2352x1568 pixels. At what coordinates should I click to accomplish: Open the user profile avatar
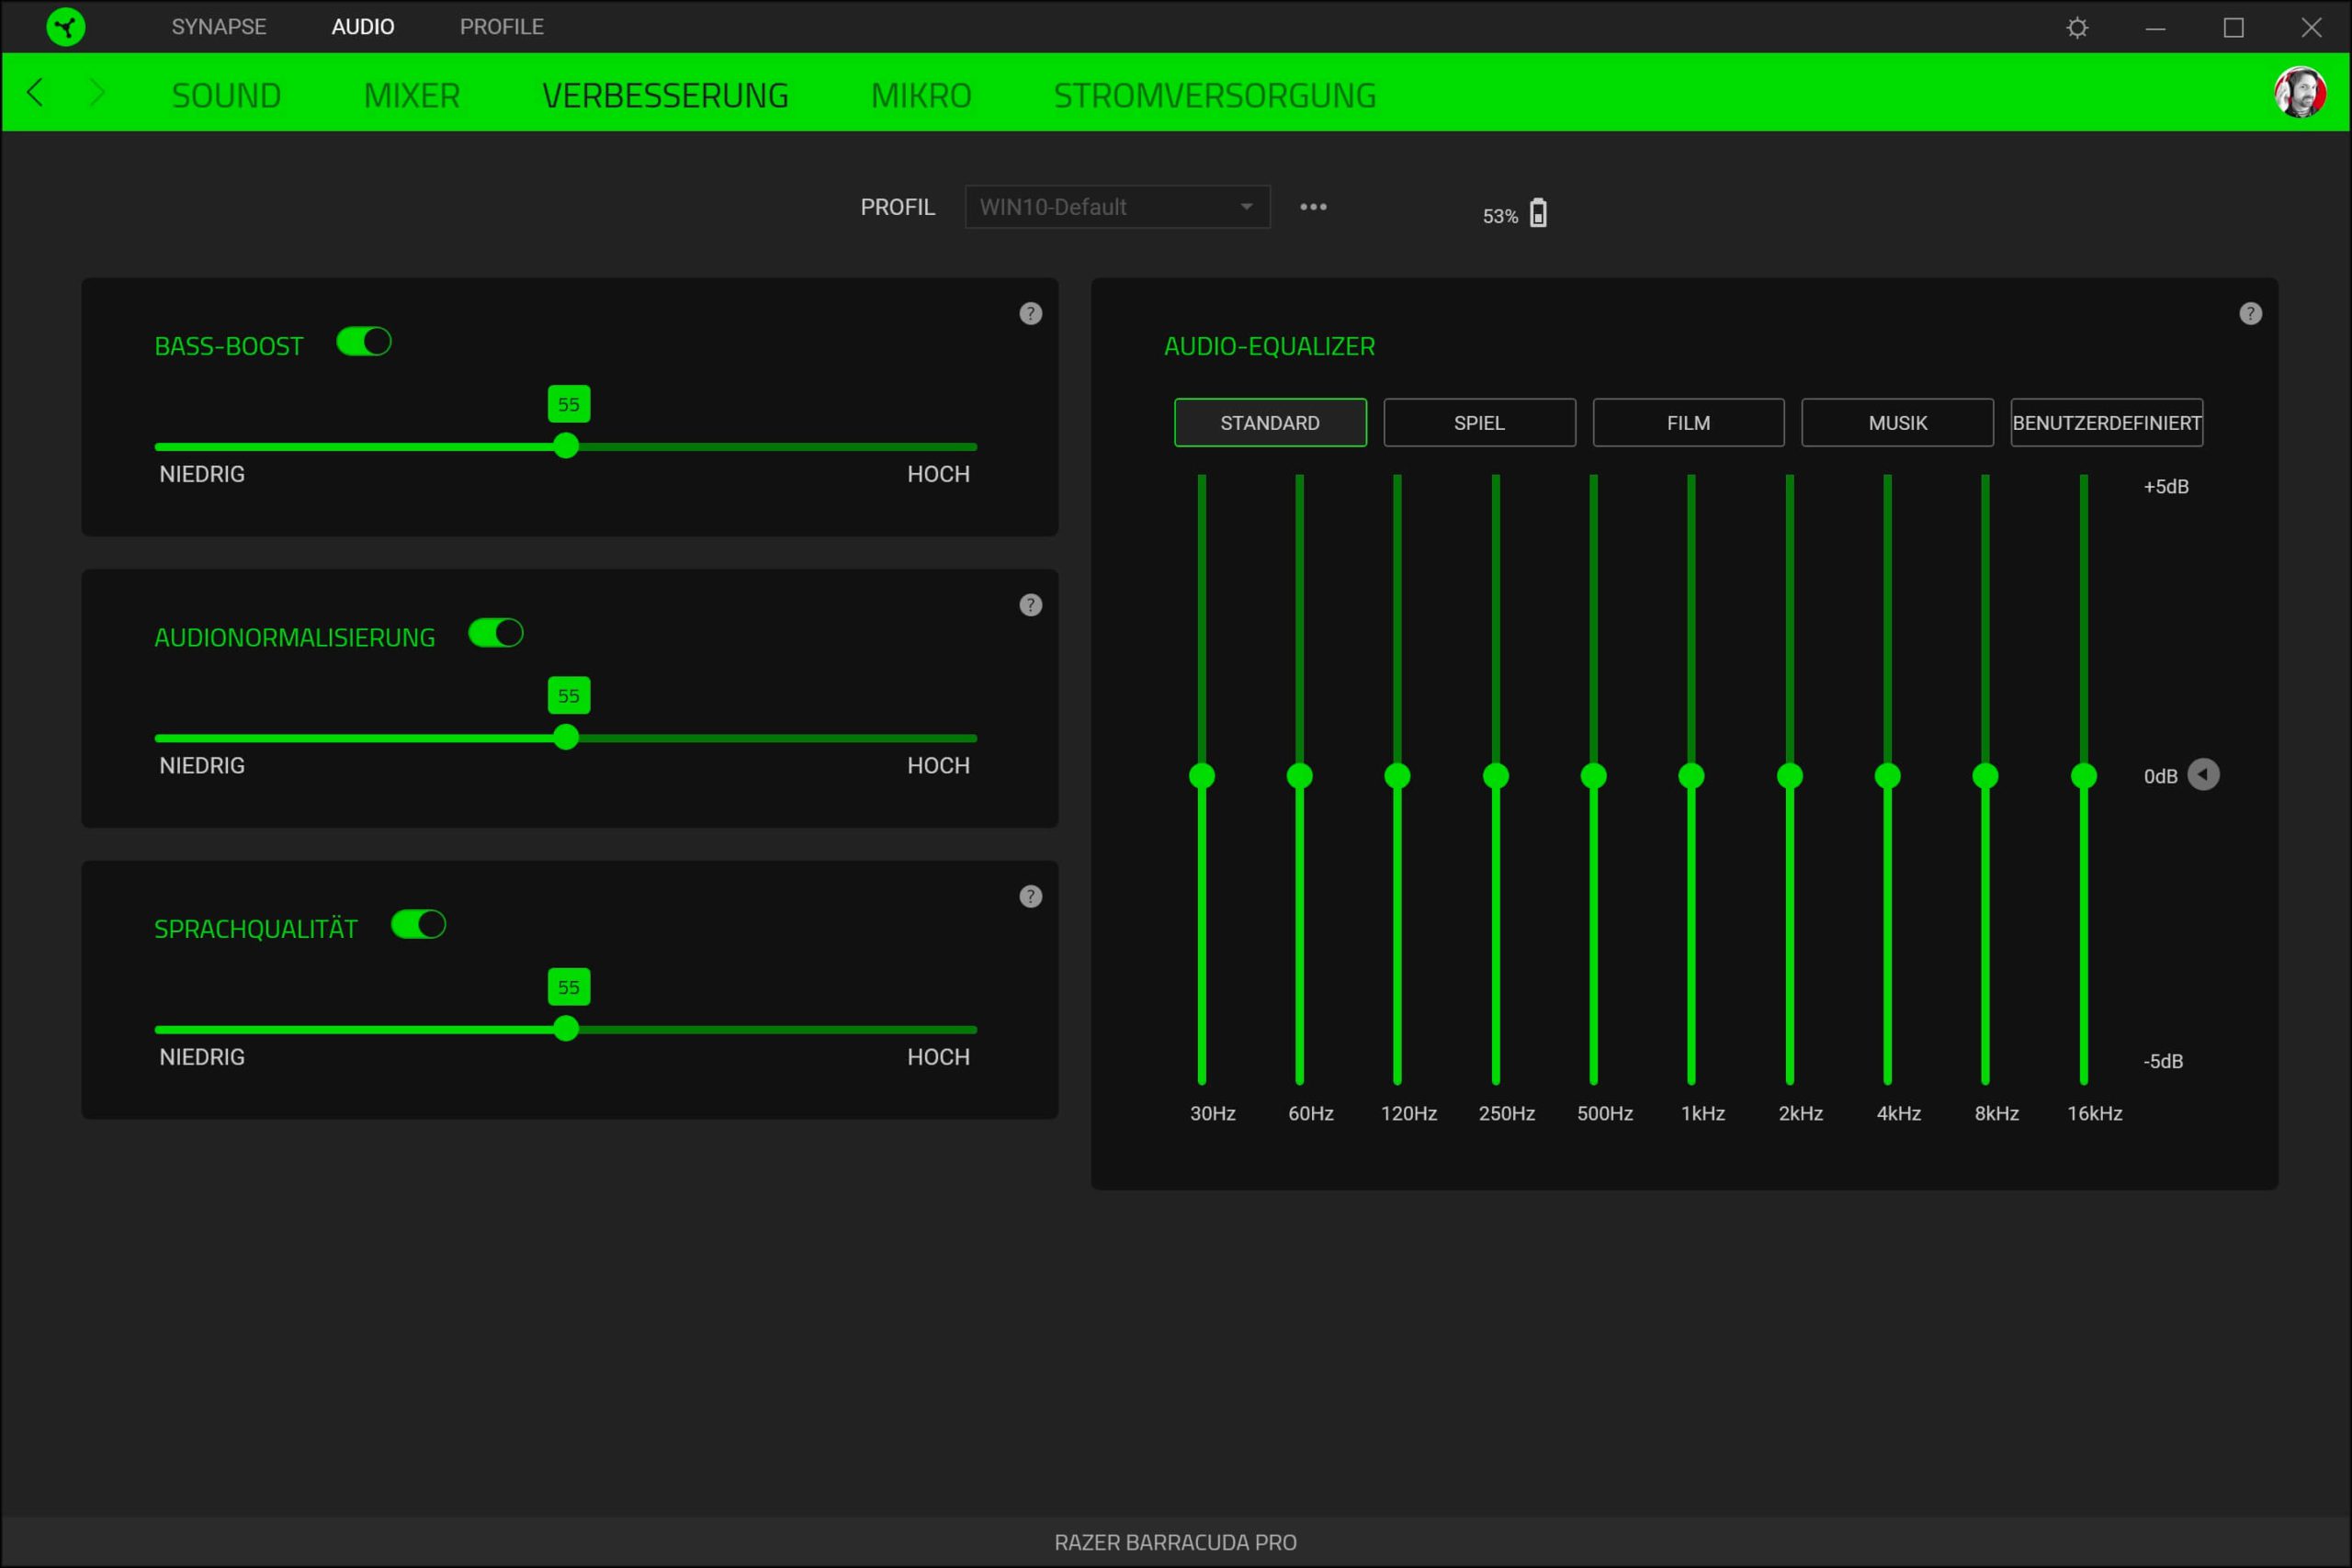pos(2299,93)
